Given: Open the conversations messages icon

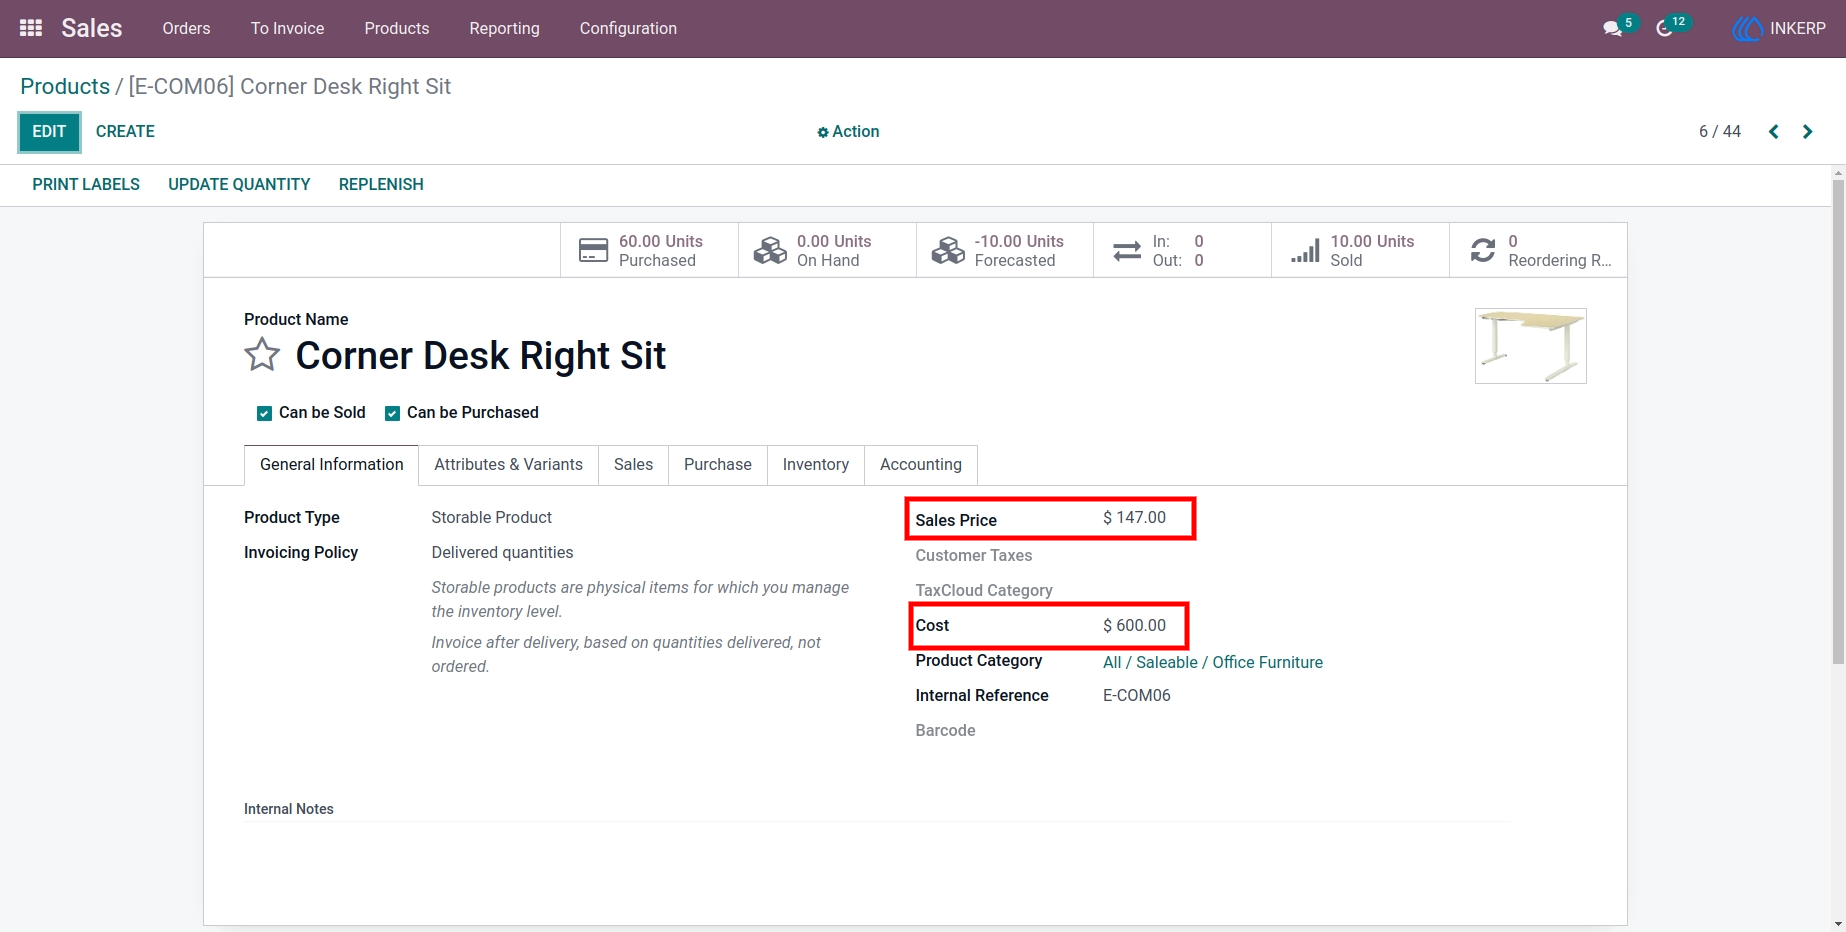Looking at the screenshot, I should (1613, 28).
